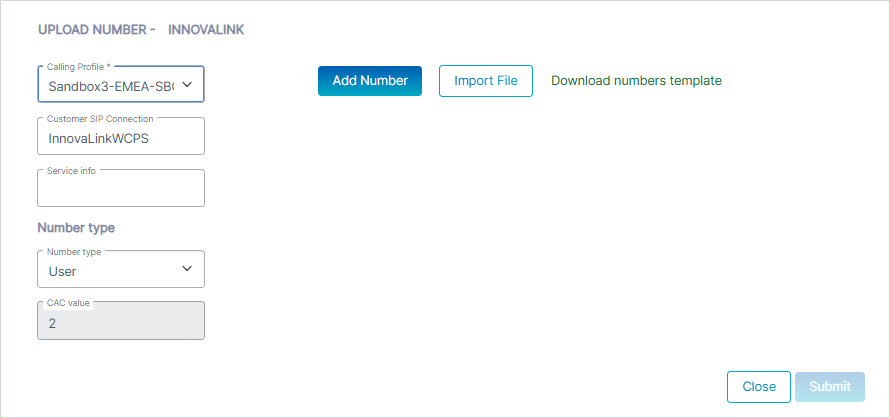
Task: Click the UPLOAD NUMBER dialog title text
Action: [x=96, y=30]
